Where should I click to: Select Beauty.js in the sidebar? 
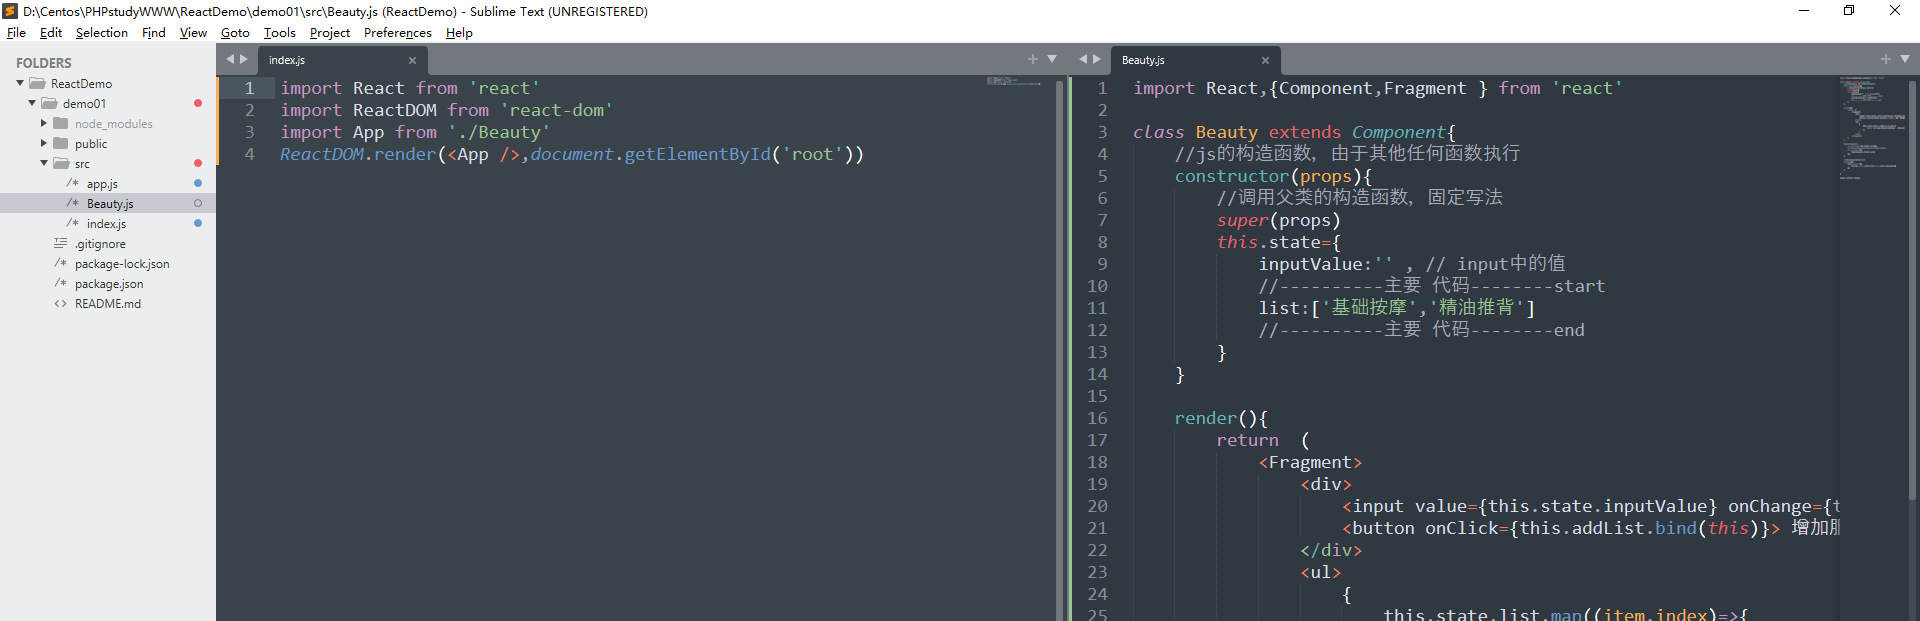pos(110,204)
